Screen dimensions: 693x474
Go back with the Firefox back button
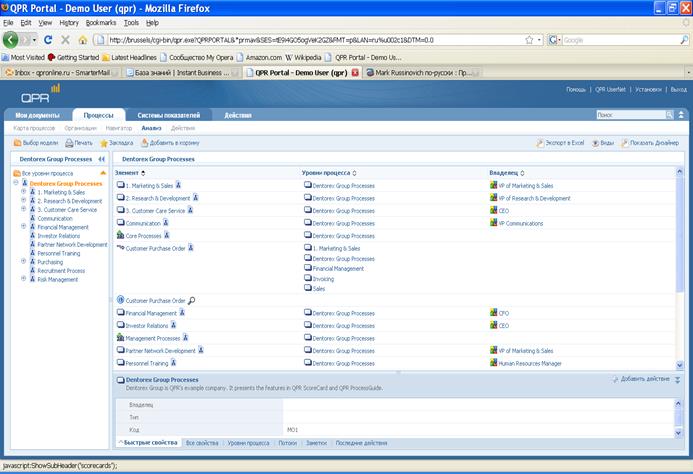[x=10, y=40]
